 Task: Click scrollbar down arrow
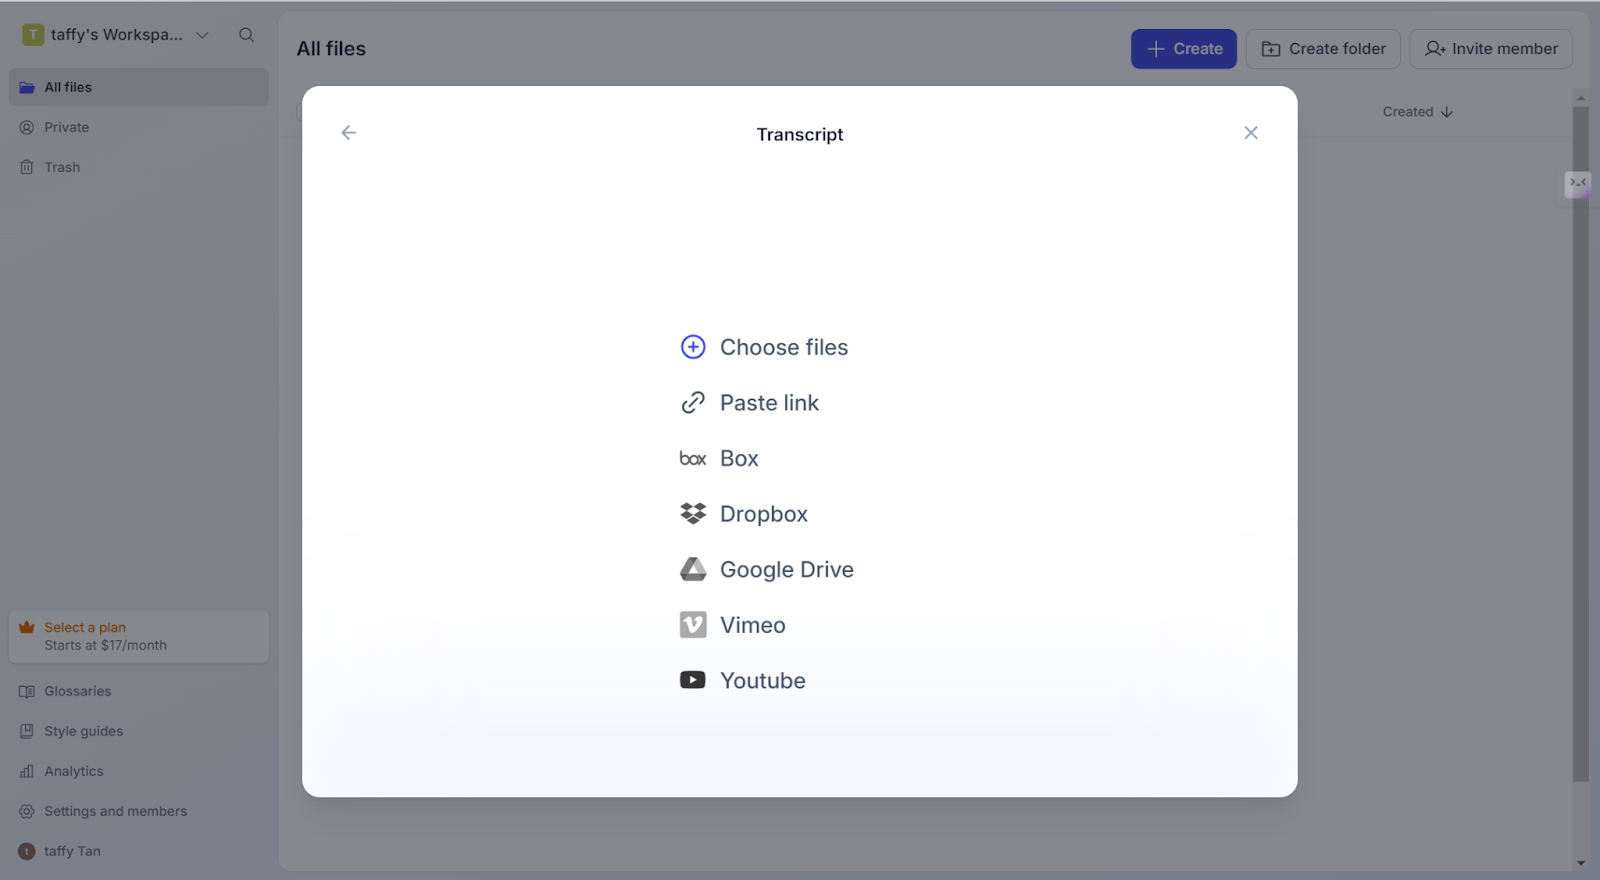[x=1580, y=863]
